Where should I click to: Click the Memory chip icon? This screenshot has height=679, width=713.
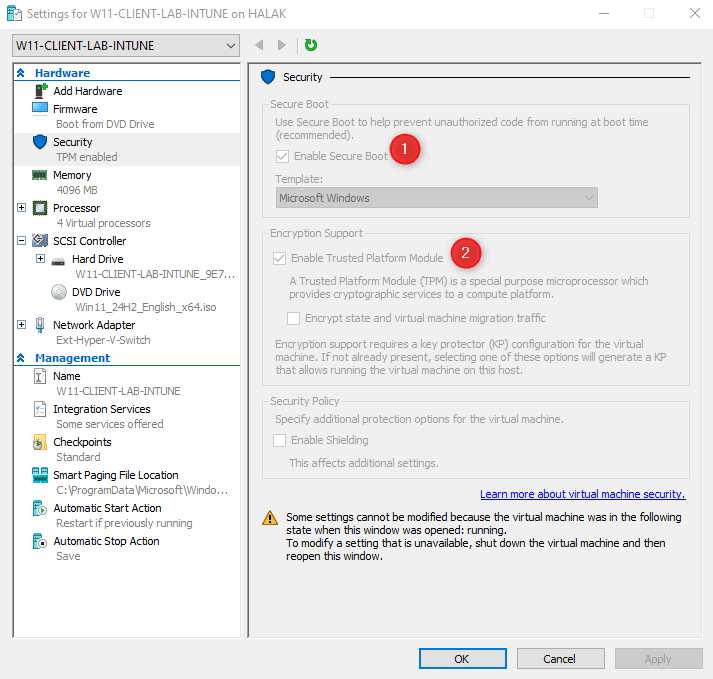(x=40, y=175)
